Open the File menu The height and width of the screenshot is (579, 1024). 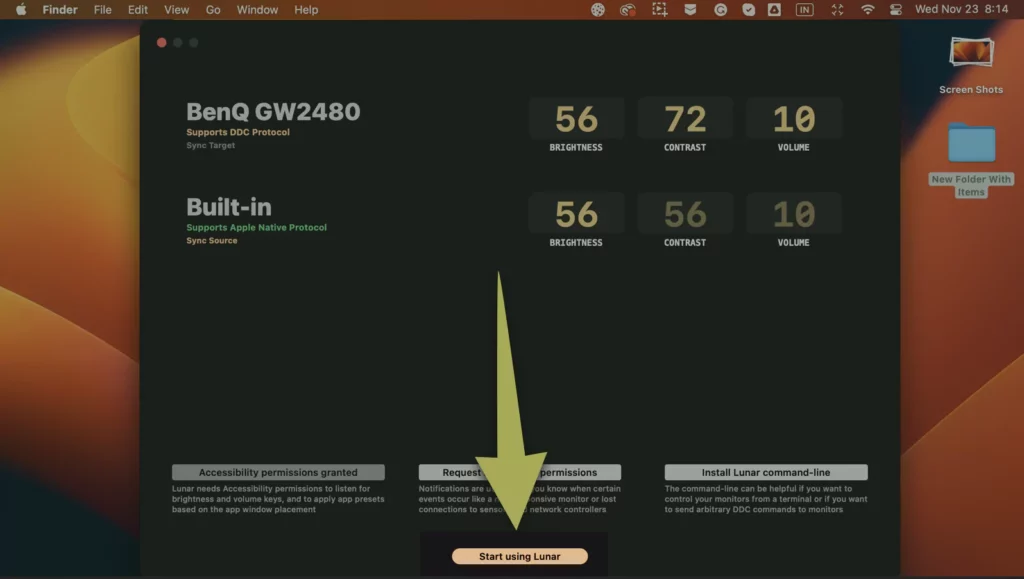pyautogui.click(x=103, y=10)
